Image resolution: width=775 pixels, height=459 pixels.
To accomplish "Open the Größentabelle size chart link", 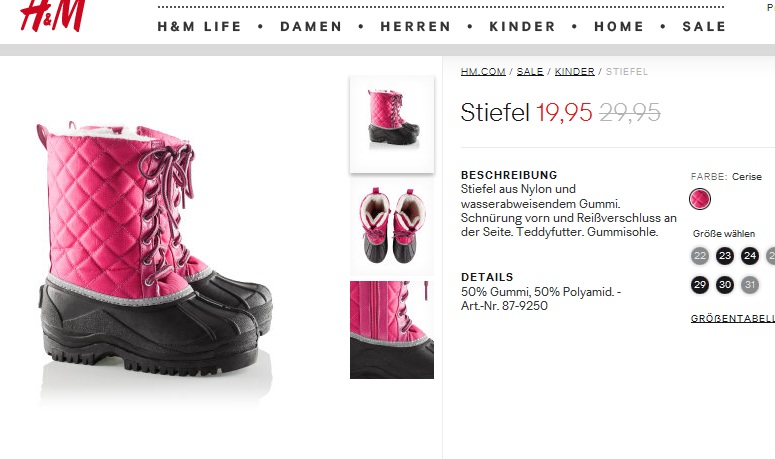I will [732, 319].
